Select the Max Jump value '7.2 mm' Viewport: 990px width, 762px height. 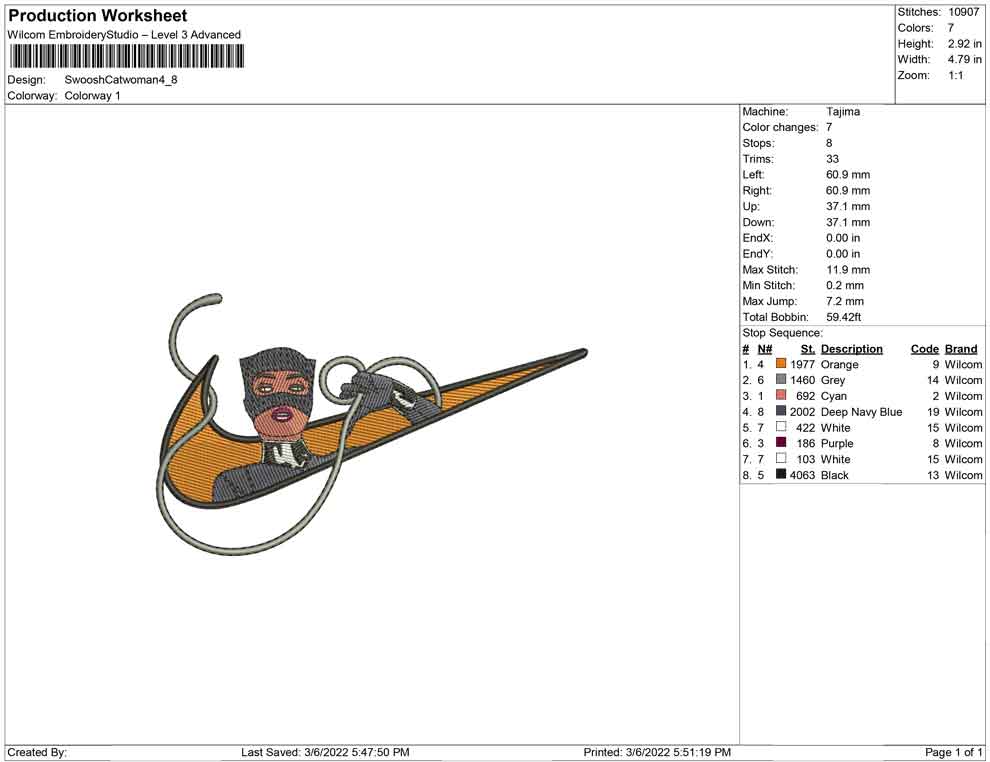(845, 301)
